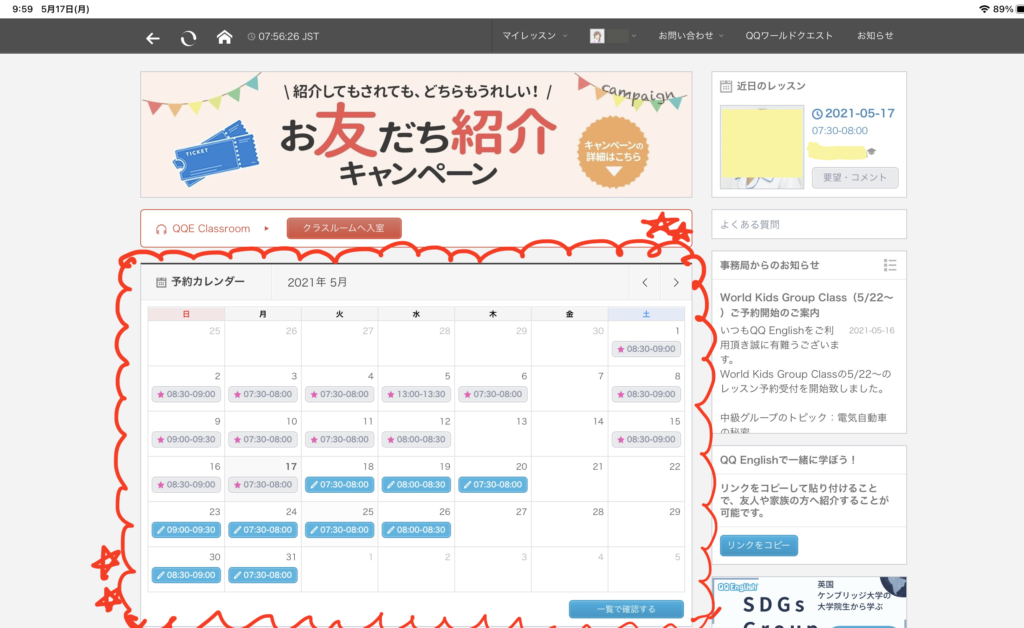Tap キャンペーンの詳細はこちら badge

click(613, 153)
